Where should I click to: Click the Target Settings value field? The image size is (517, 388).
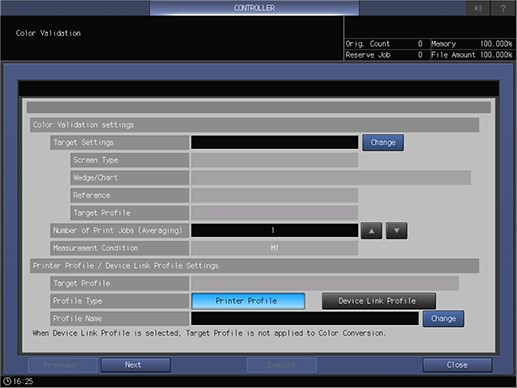[x=275, y=143]
